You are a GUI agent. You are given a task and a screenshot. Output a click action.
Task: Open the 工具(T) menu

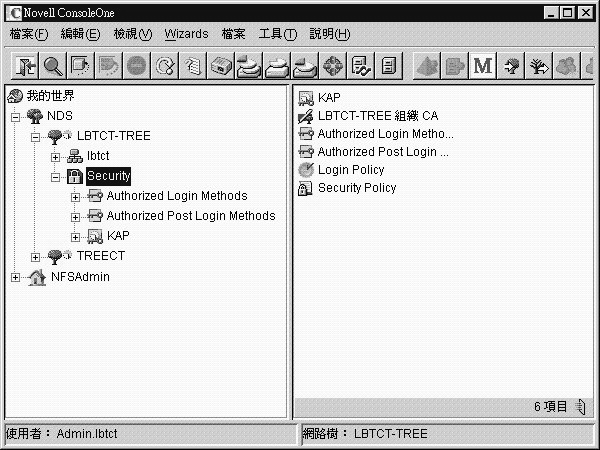tap(277, 34)
